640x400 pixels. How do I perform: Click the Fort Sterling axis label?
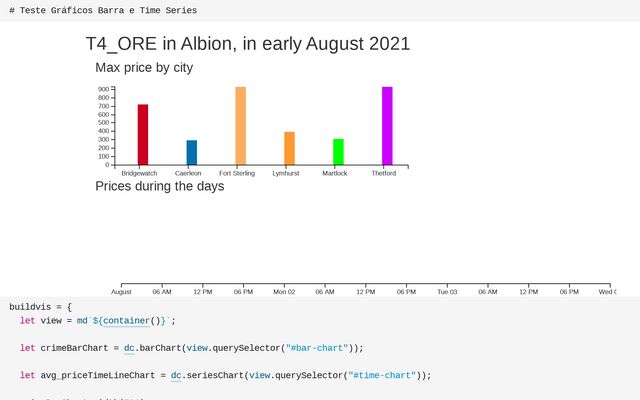237,173
